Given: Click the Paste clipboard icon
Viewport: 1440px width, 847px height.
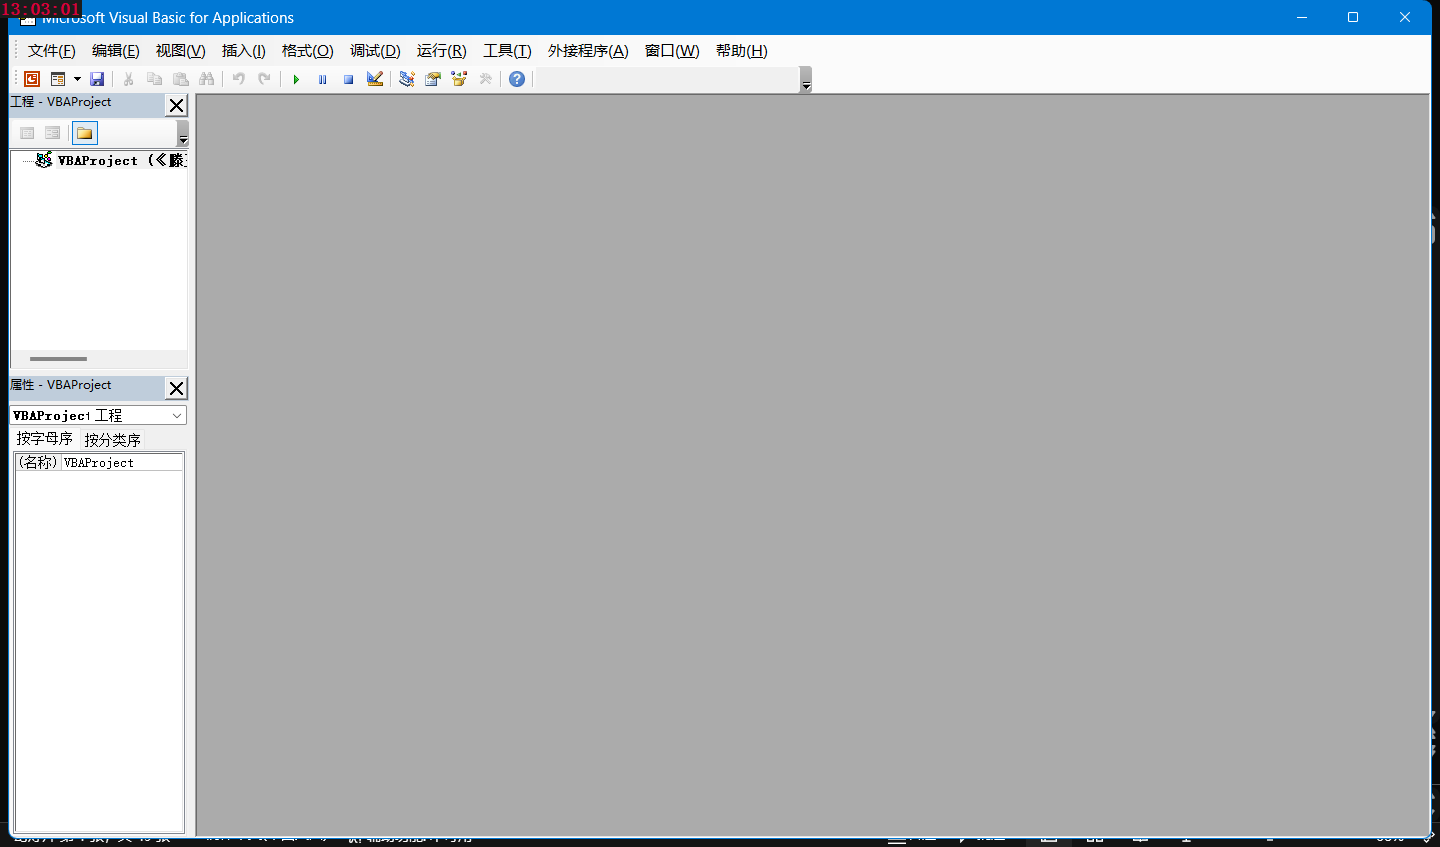Looking at the screenshot, I should (180, 79).
